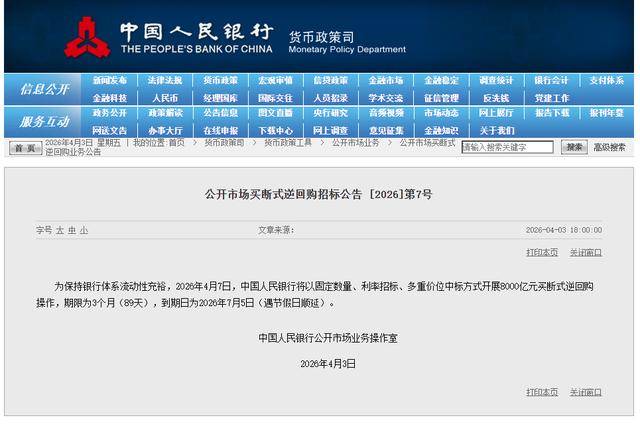Open 下载中心 menu item

275,130
